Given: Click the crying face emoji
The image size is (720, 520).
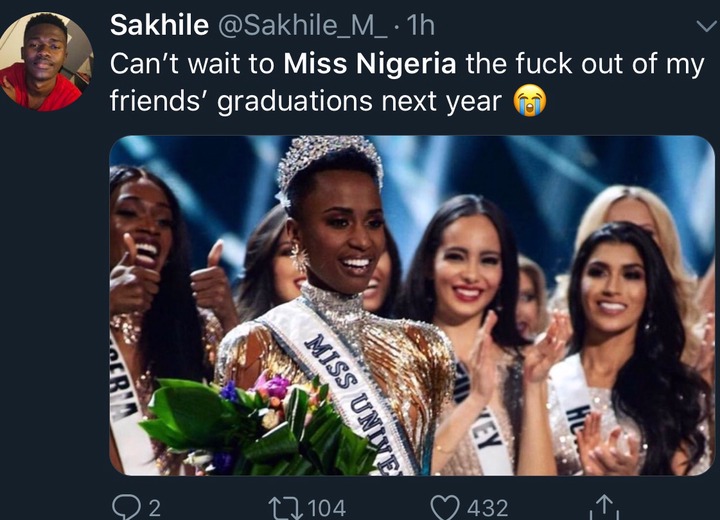Looking at the screenshot, I should tap(528, 101).
